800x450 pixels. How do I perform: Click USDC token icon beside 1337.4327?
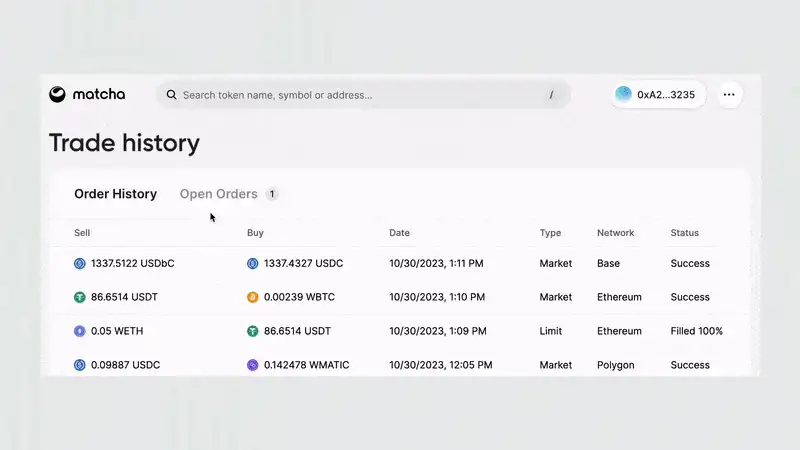pyautogui.click(x=253, y=263)
